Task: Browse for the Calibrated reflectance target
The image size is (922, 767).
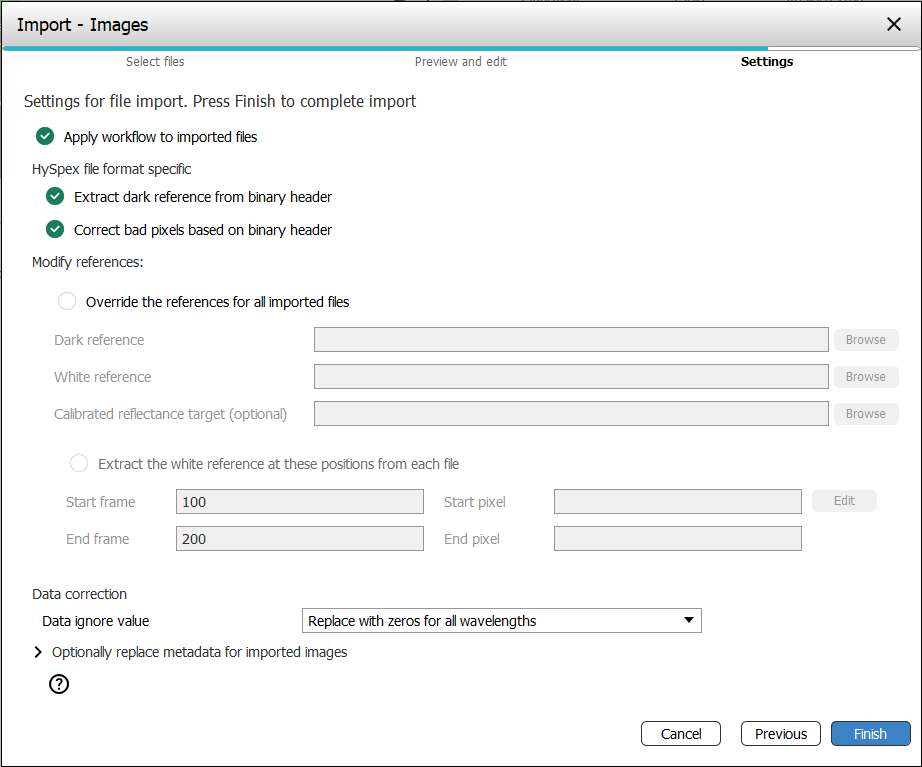Action: (x=865, y=414)
